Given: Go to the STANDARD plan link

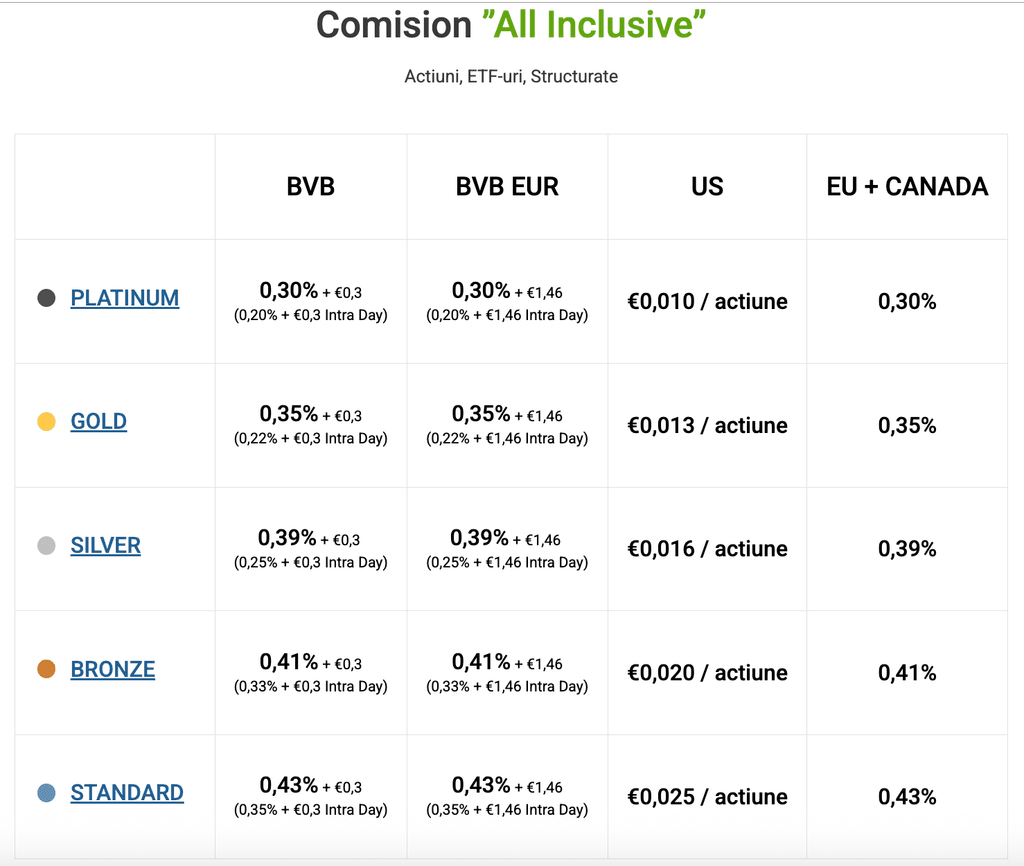Looking at the screenshot, I should [127, 793].
